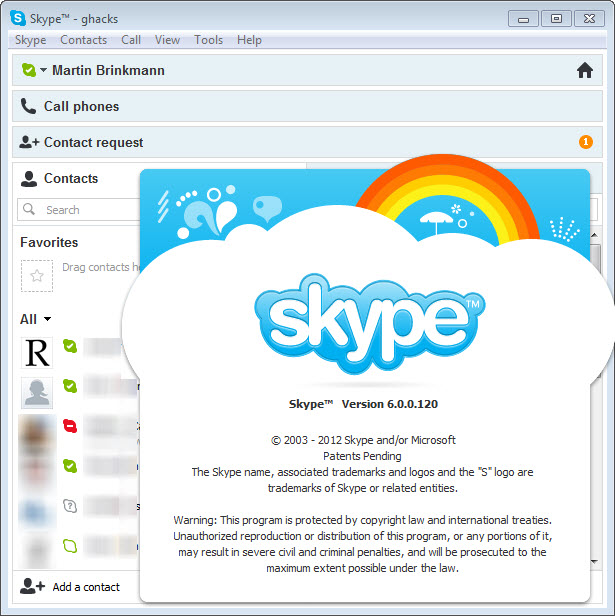Click Add a contact link

(x=86, y=587)
